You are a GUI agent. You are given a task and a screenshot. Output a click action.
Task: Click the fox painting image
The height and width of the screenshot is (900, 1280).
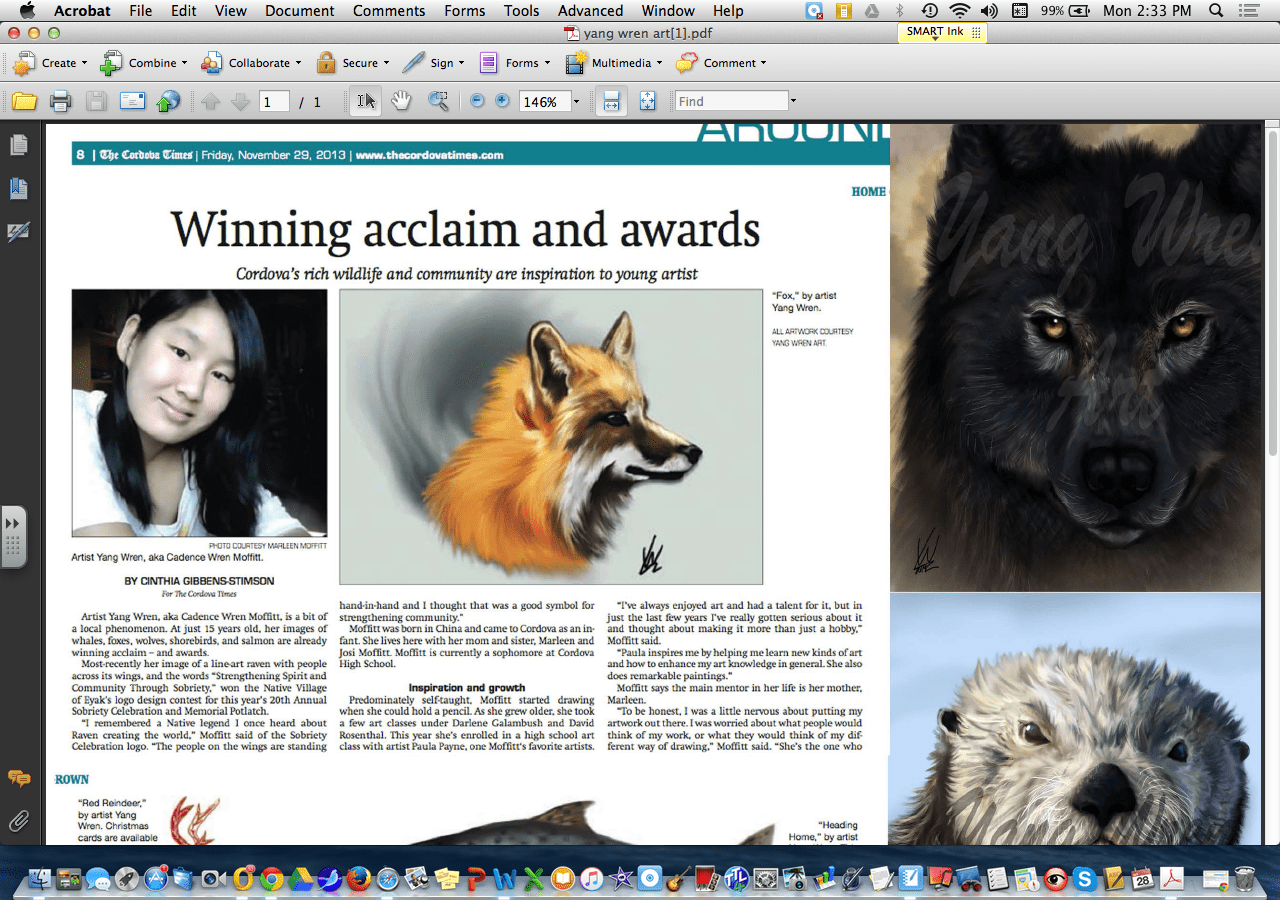[551, 437]
